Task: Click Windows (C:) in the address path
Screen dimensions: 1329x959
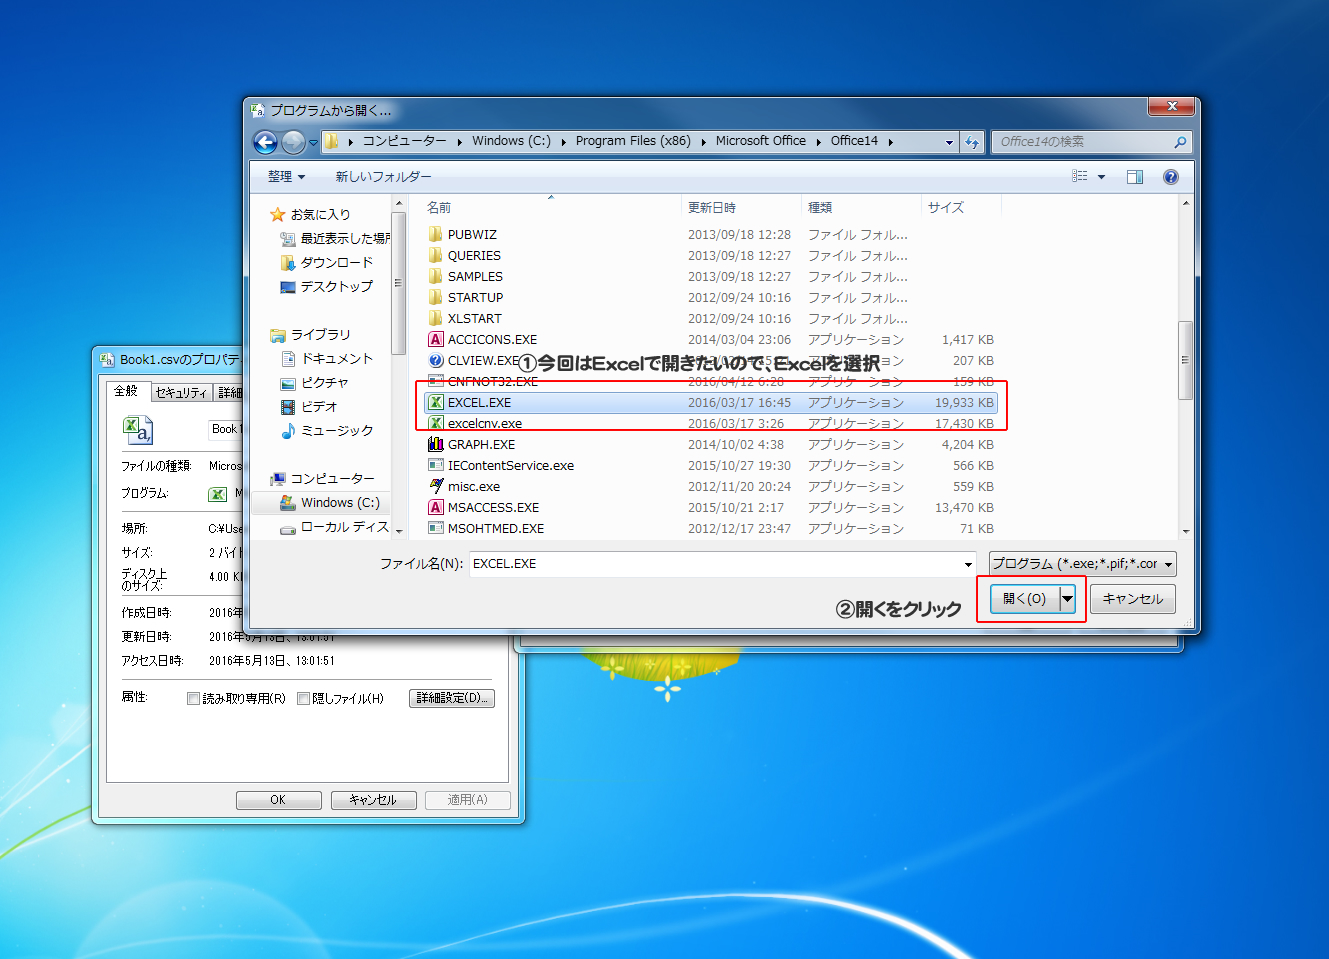Action: click(511, 141)
